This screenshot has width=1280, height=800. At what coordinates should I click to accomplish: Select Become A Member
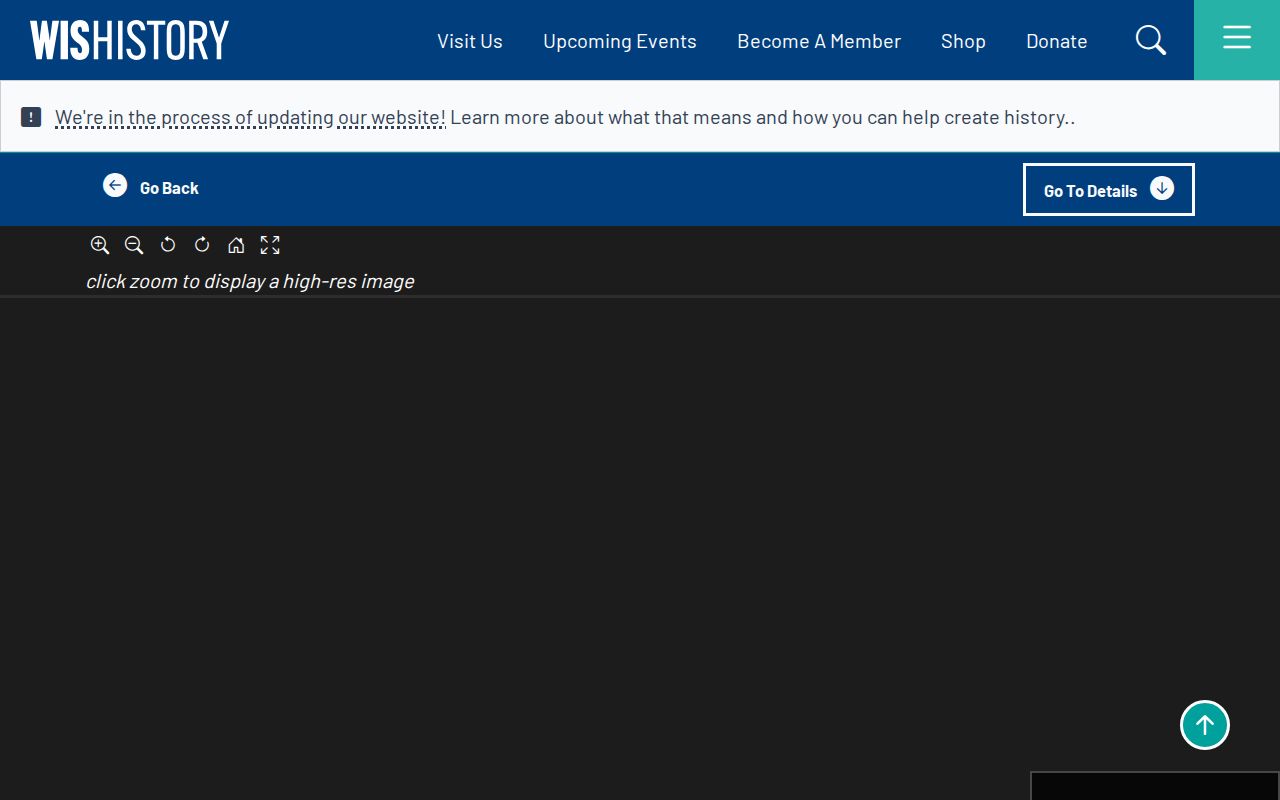pos(819,41)
